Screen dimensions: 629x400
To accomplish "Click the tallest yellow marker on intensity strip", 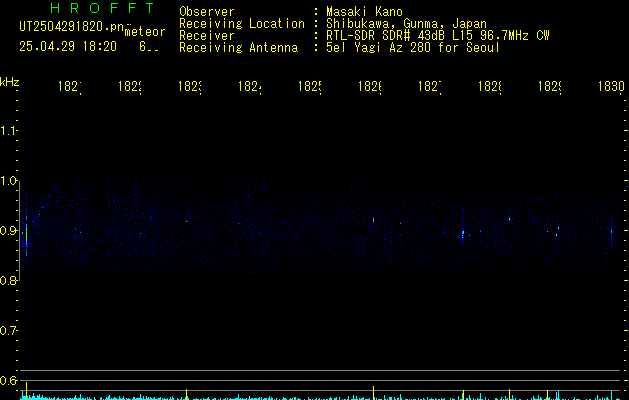I will 26,391.
